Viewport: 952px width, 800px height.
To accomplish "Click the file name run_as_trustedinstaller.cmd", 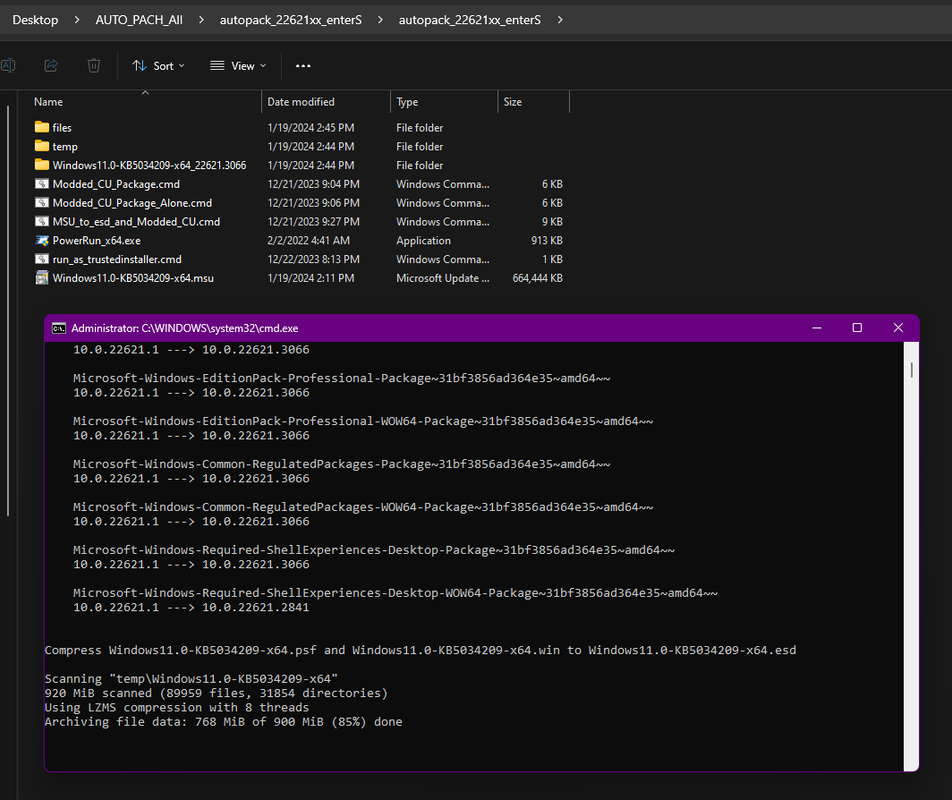I will click(x=117, y=259).
